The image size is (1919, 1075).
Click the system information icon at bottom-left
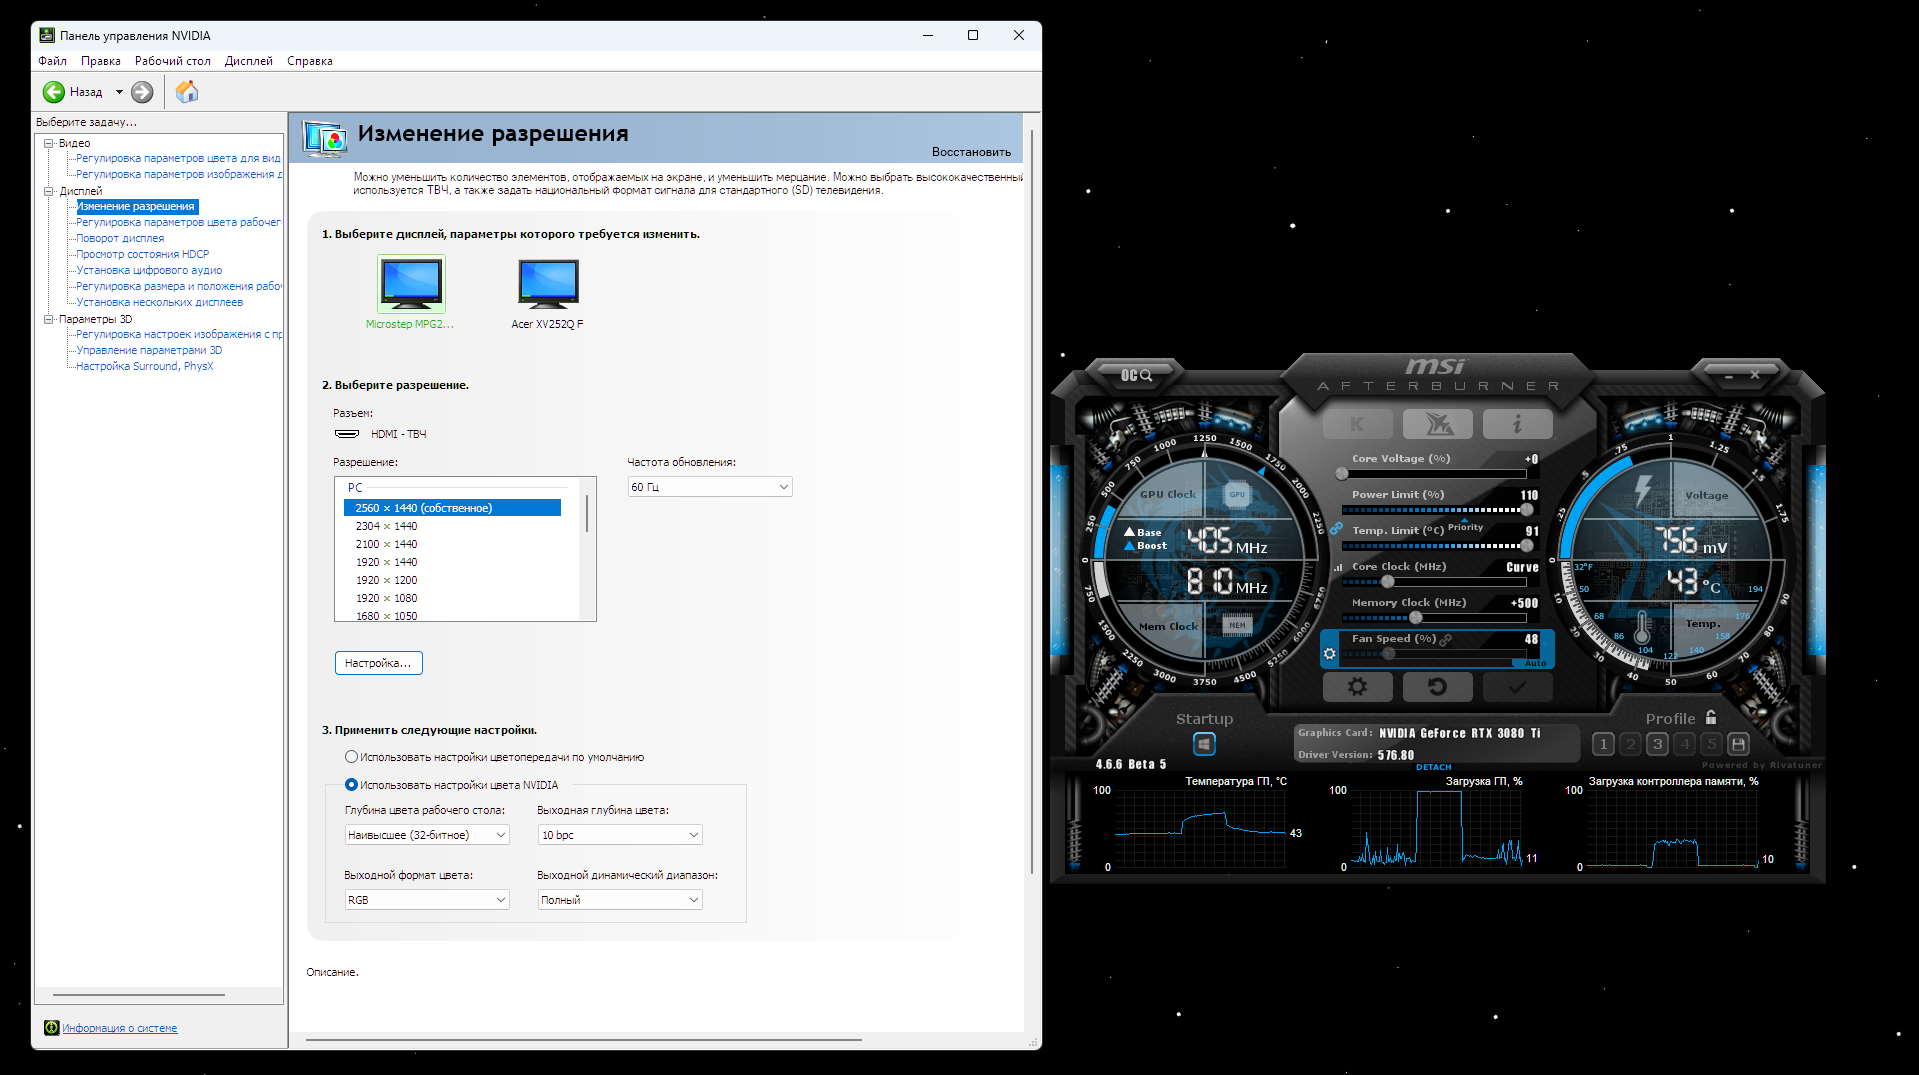coord(51,1028)
